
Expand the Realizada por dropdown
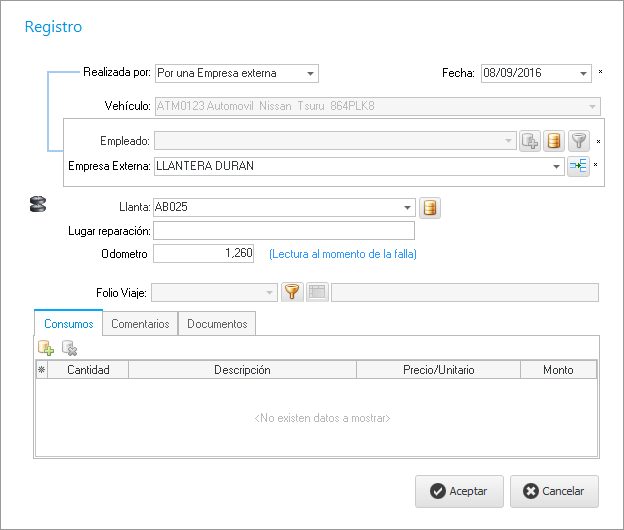[x=311, y=73]
